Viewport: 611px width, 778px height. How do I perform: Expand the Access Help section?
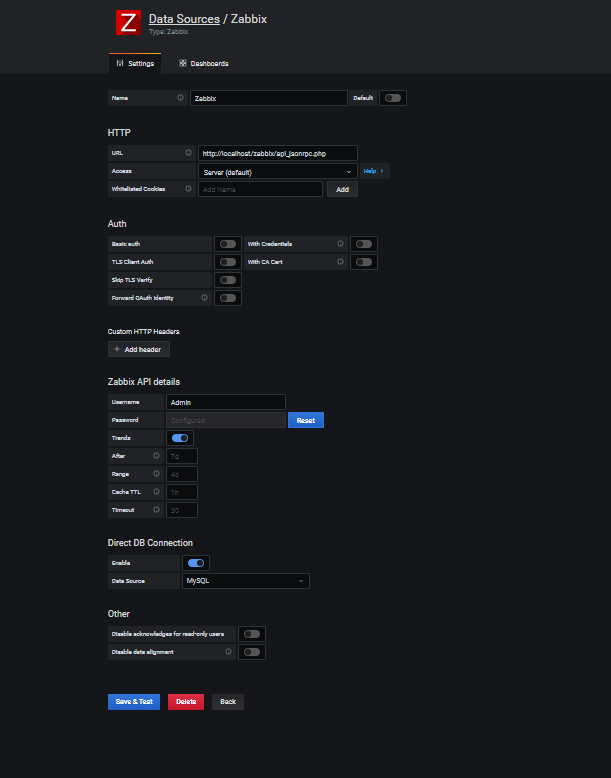coord(374,171)
